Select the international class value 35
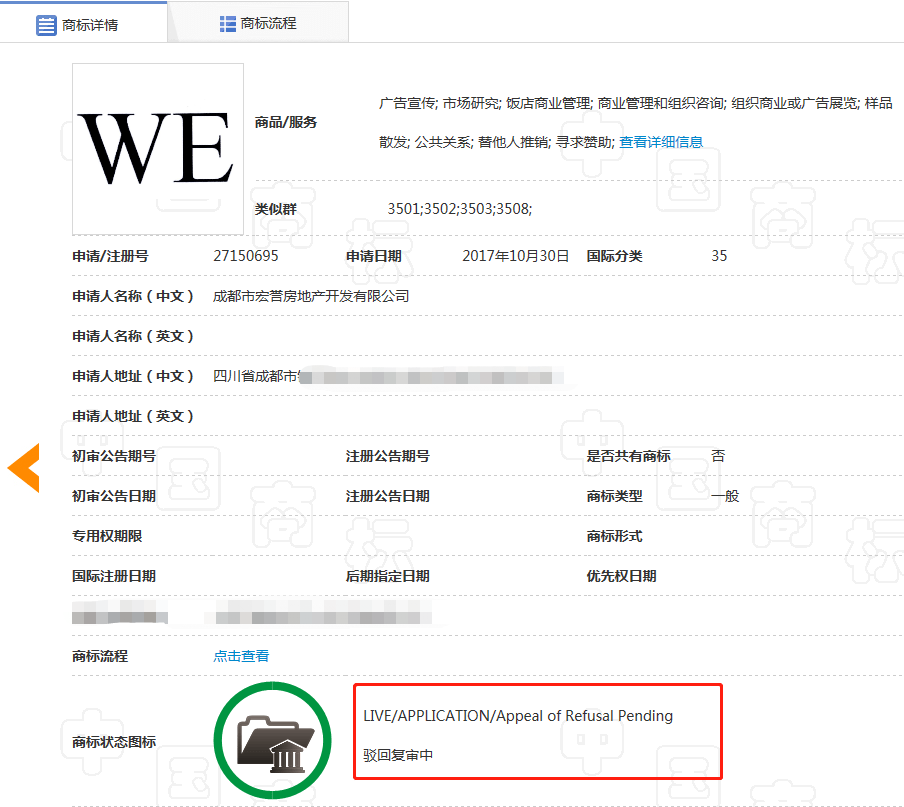The width and height of the screenshot is (904, 807). 719,256
